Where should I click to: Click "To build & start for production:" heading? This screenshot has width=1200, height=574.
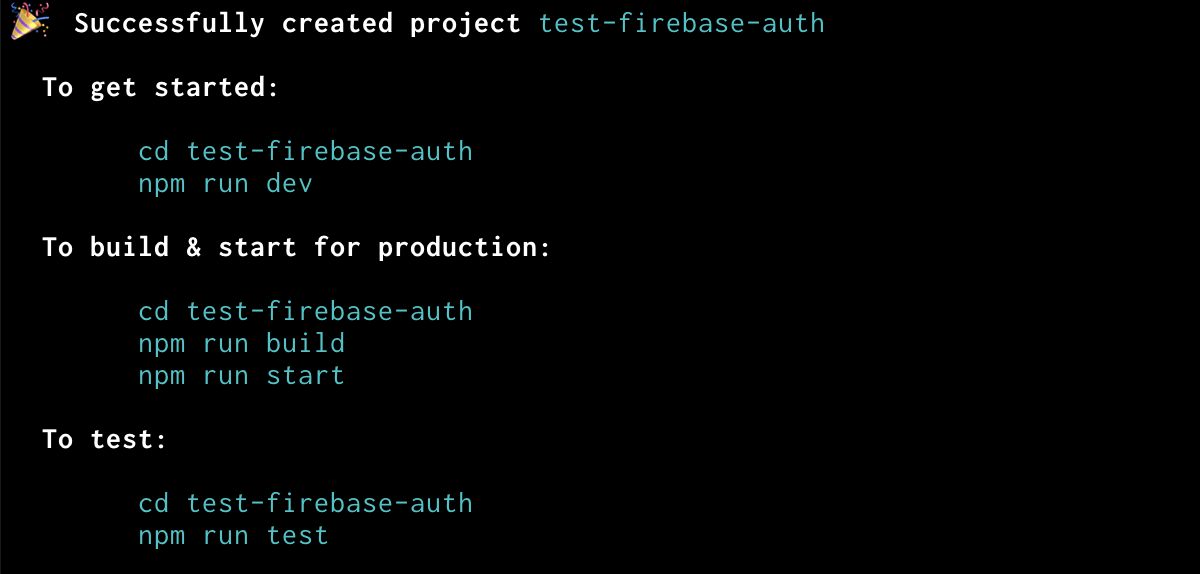(x=297, y=247)
